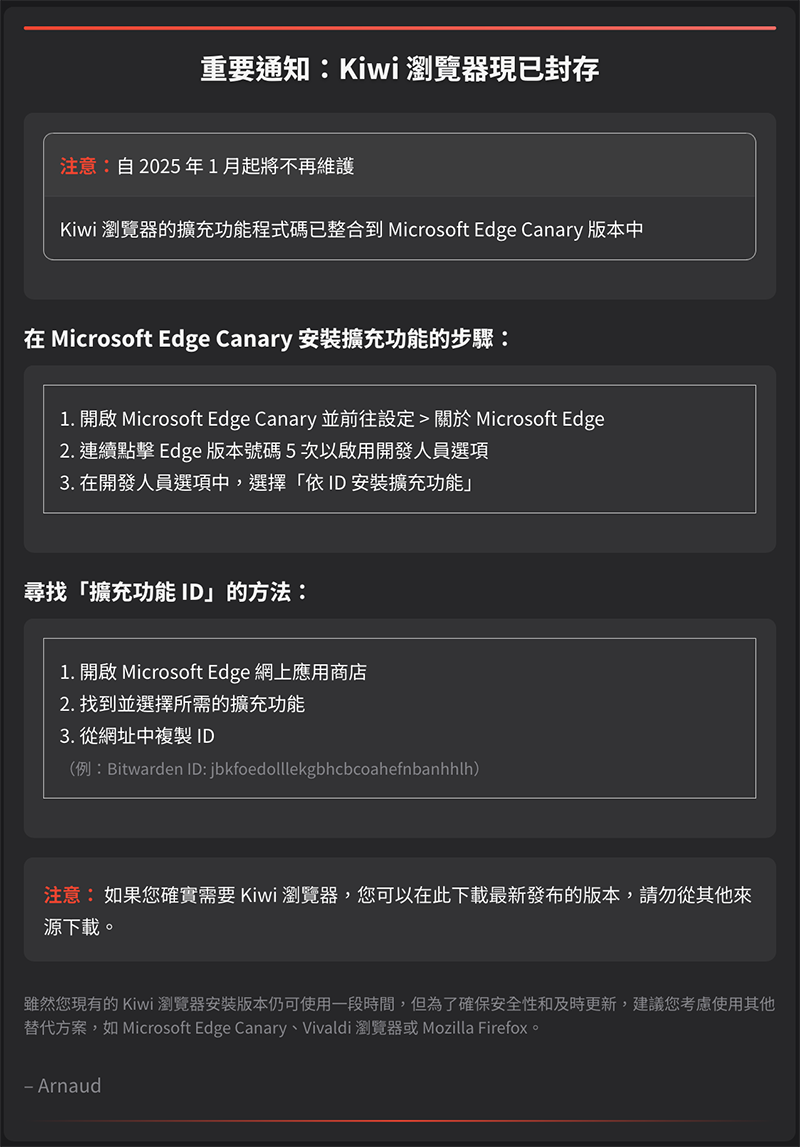Image resolution: width=800 pixels, height=1147 pixels.
Task: Click step 1 開啟 Microsoft Edge Canary 並前往設定
Action: click(x=332, y=418)
